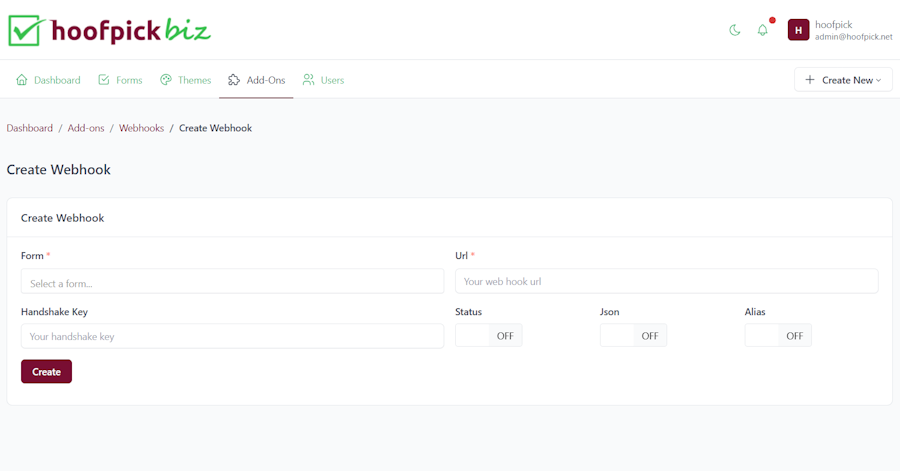Screen dimensions: 900x471
Task: Click the Handshake Key label
Action: 55,312
